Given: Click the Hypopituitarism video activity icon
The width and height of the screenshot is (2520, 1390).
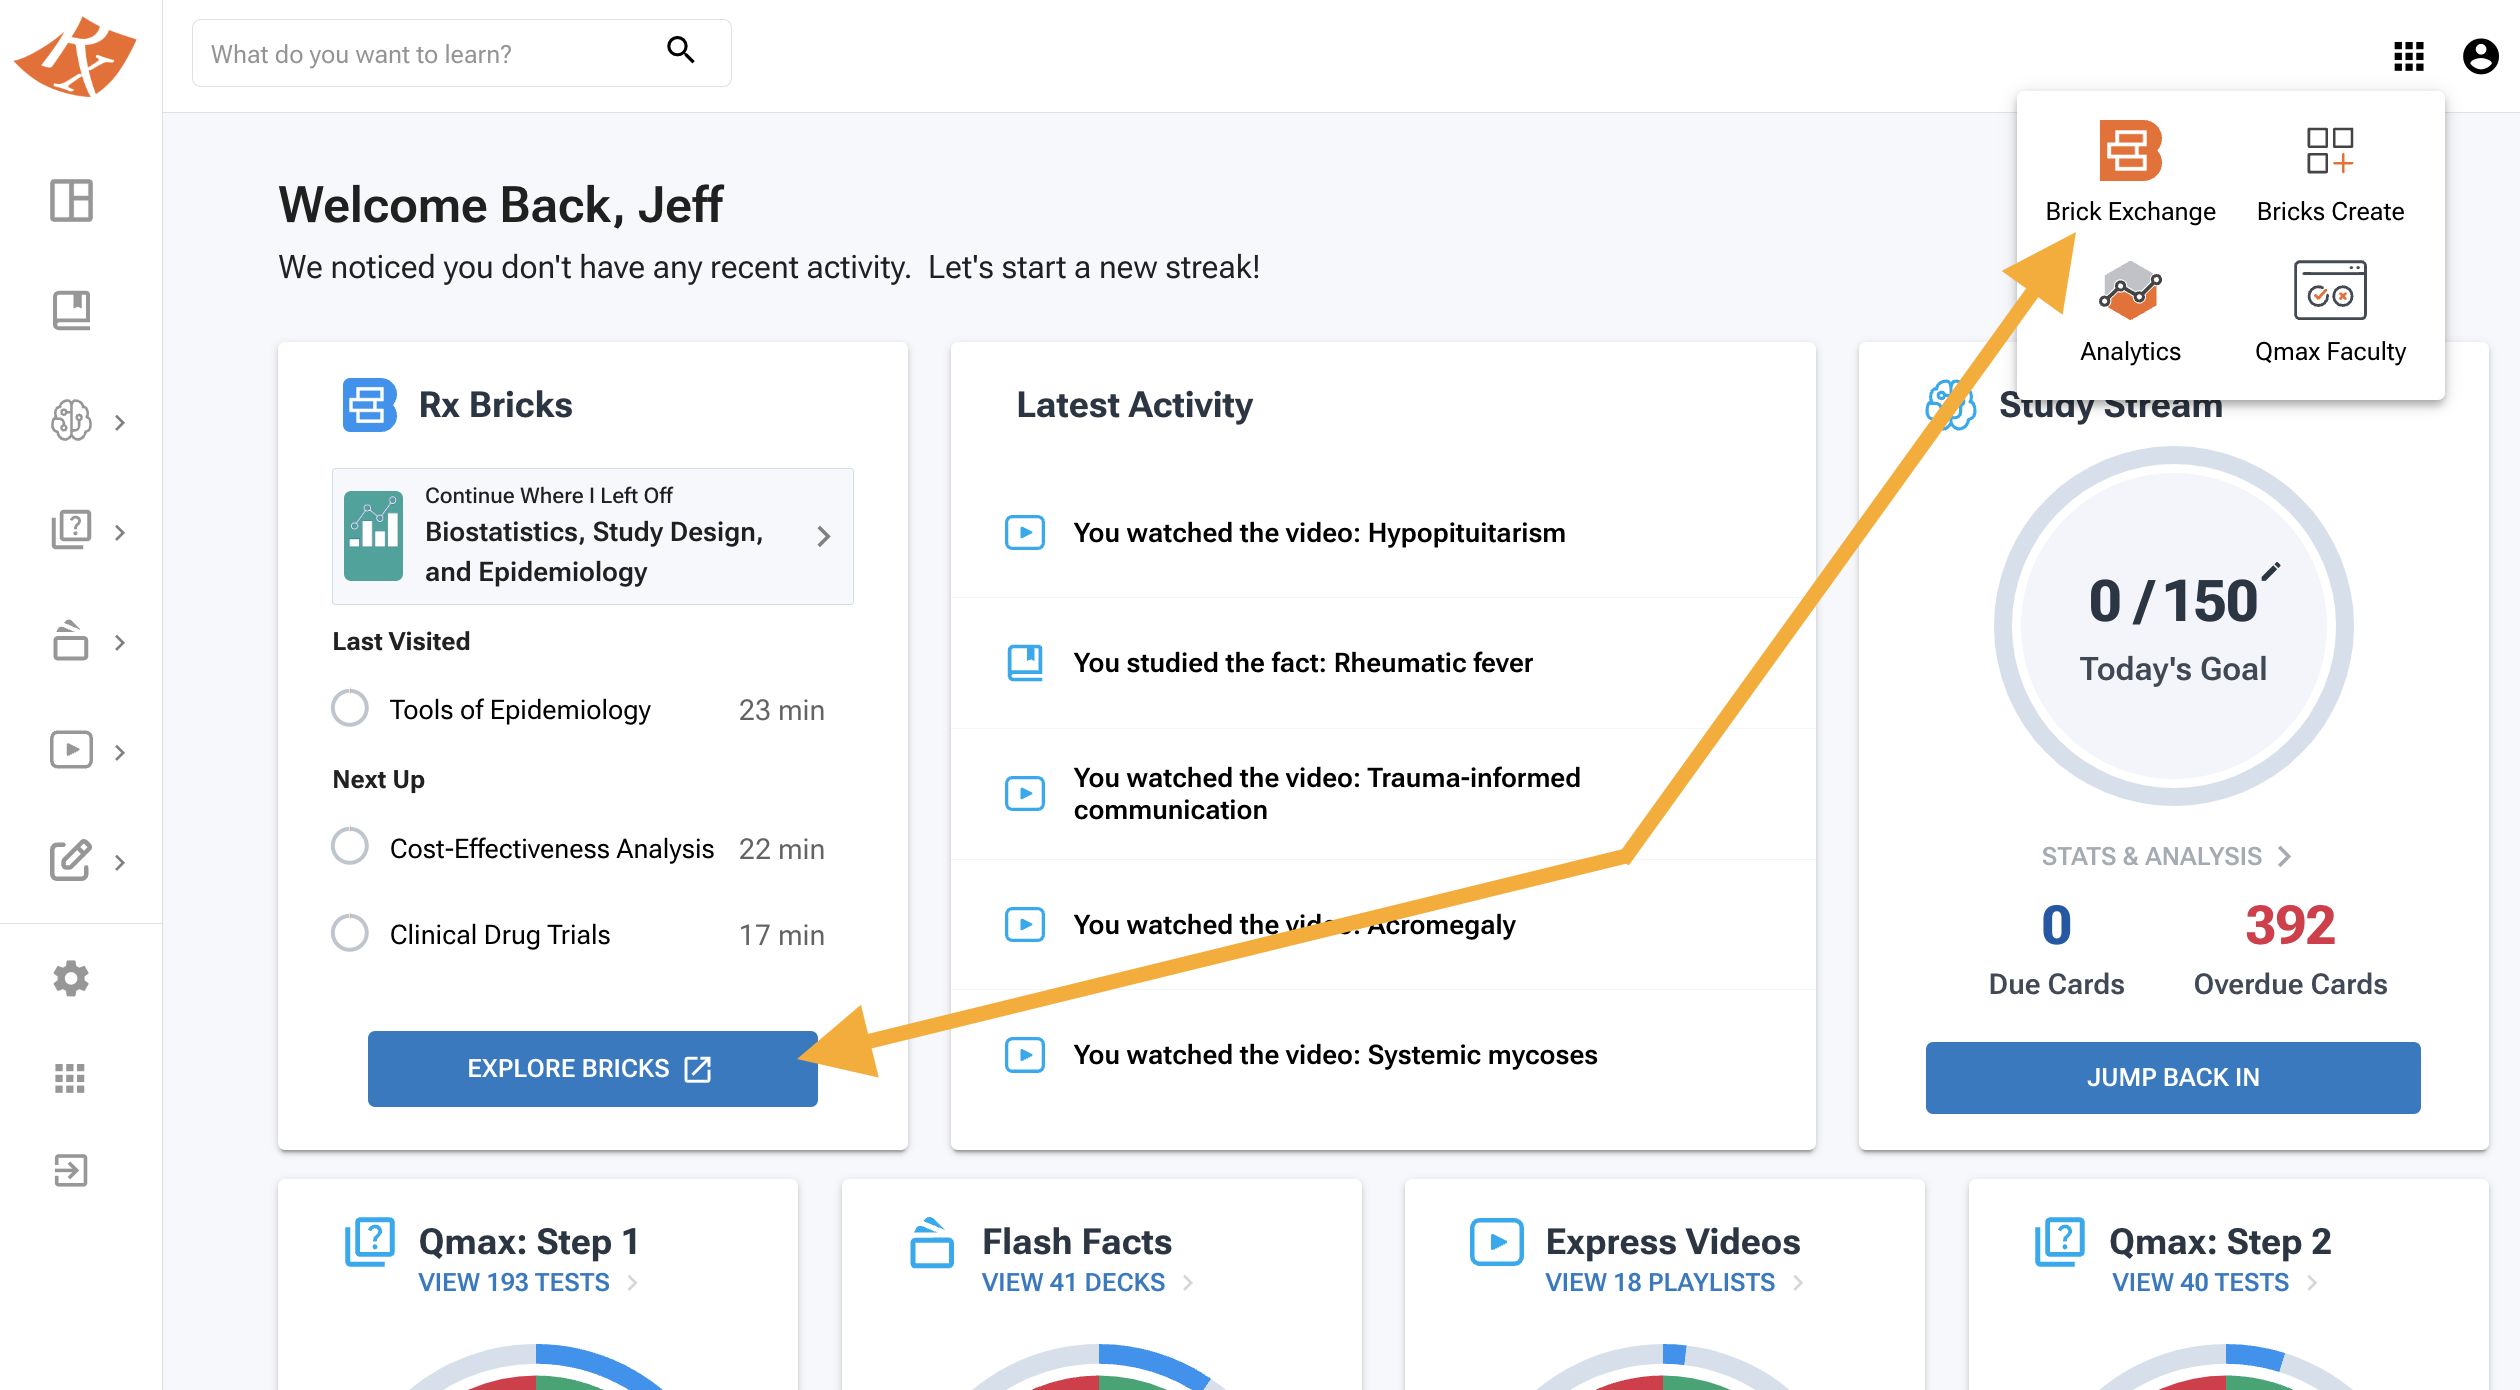Looking at the screenshot, I should 1025,533.
